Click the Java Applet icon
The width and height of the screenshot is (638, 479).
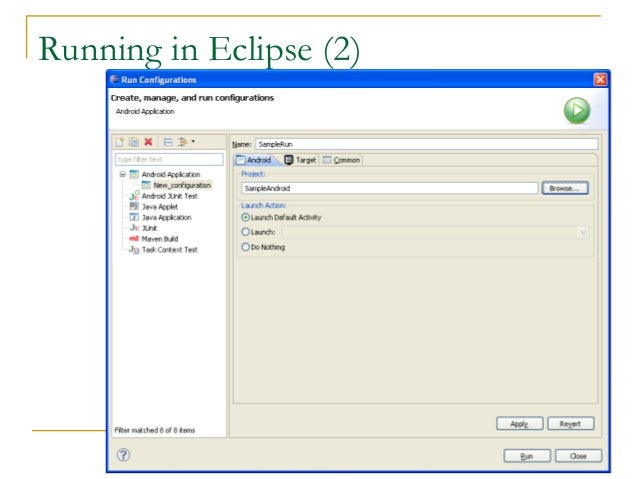pos(134,206)
